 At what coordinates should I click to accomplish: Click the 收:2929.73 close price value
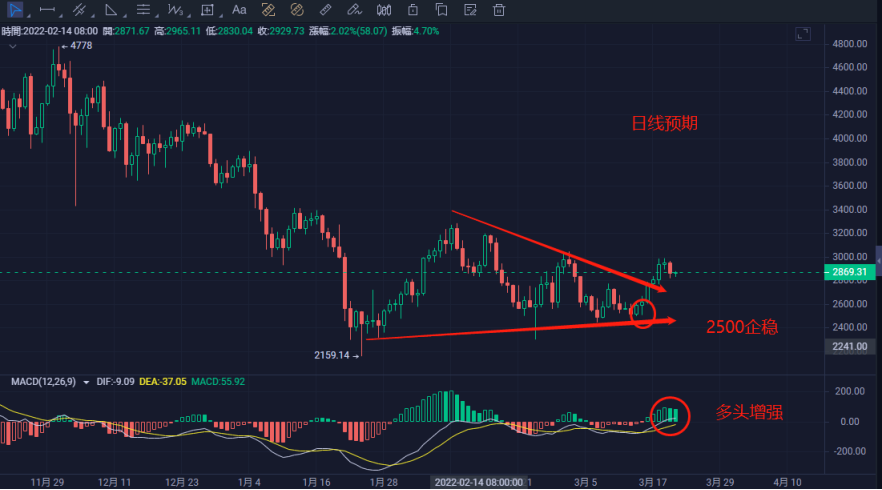click(x=281, y=31)
